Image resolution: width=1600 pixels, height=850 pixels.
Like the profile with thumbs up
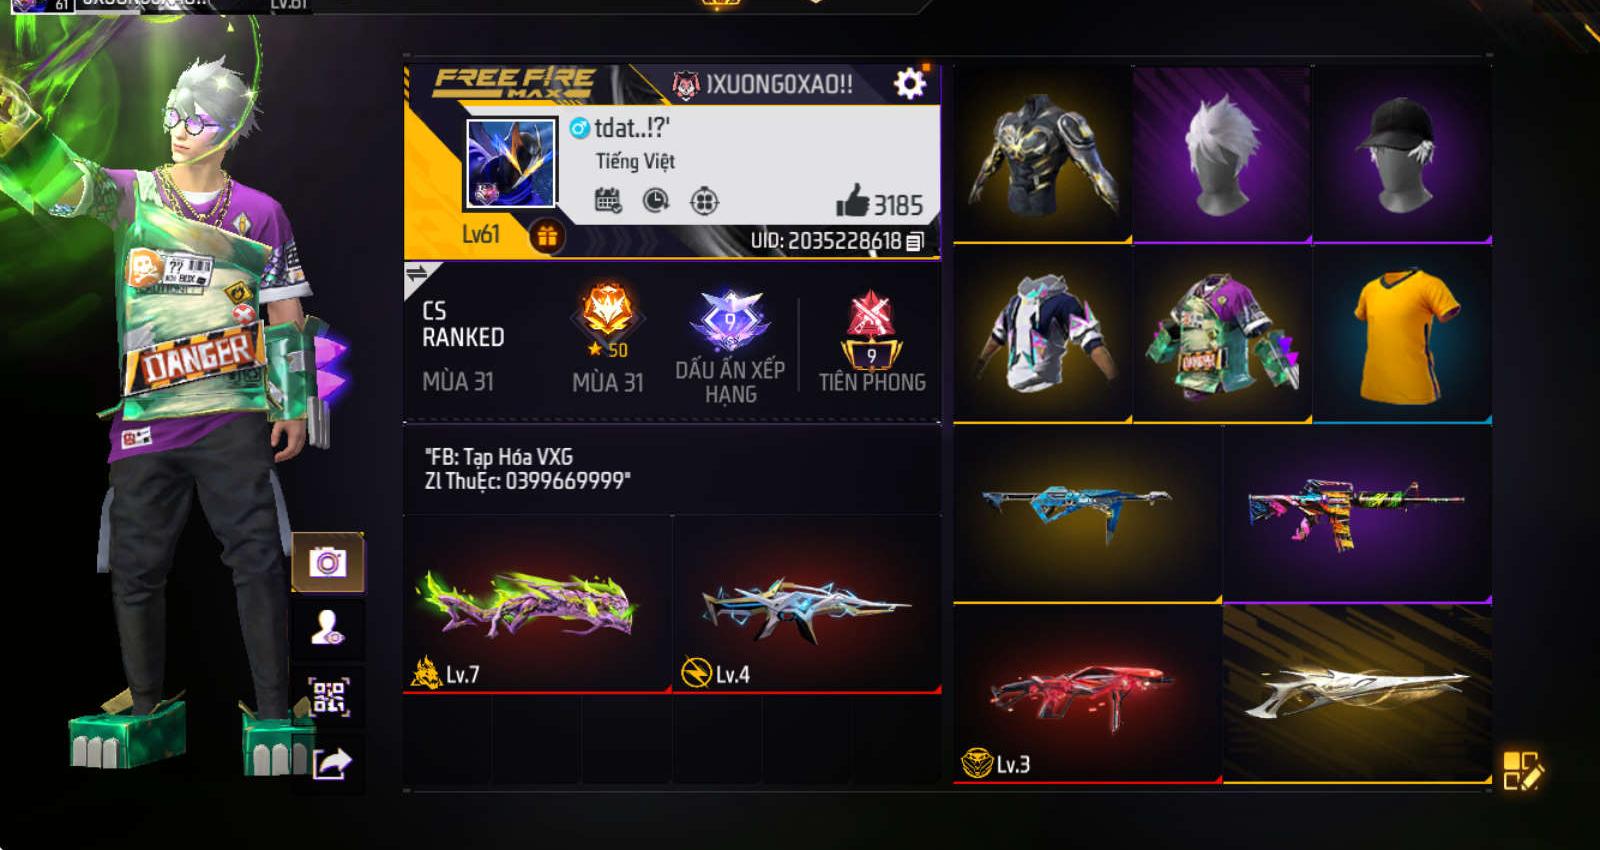coord(852,201)
